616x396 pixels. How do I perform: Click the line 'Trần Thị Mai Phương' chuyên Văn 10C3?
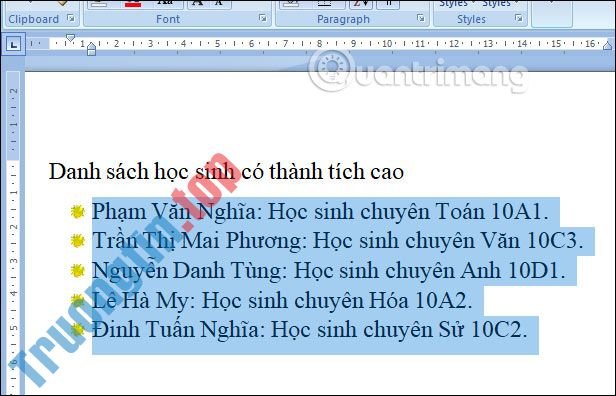[x=337, y=241]
